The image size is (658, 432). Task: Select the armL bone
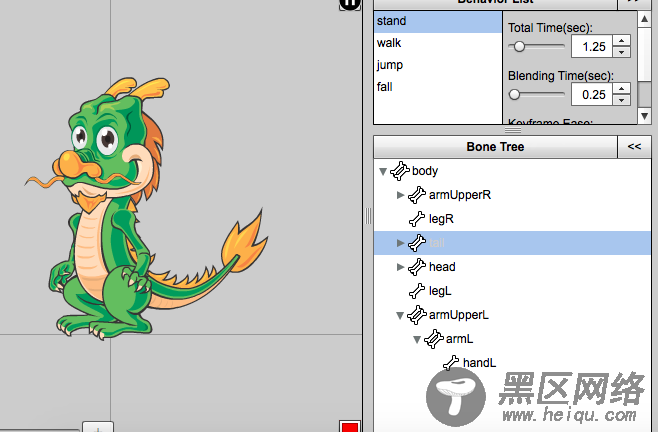coord(459,339)
